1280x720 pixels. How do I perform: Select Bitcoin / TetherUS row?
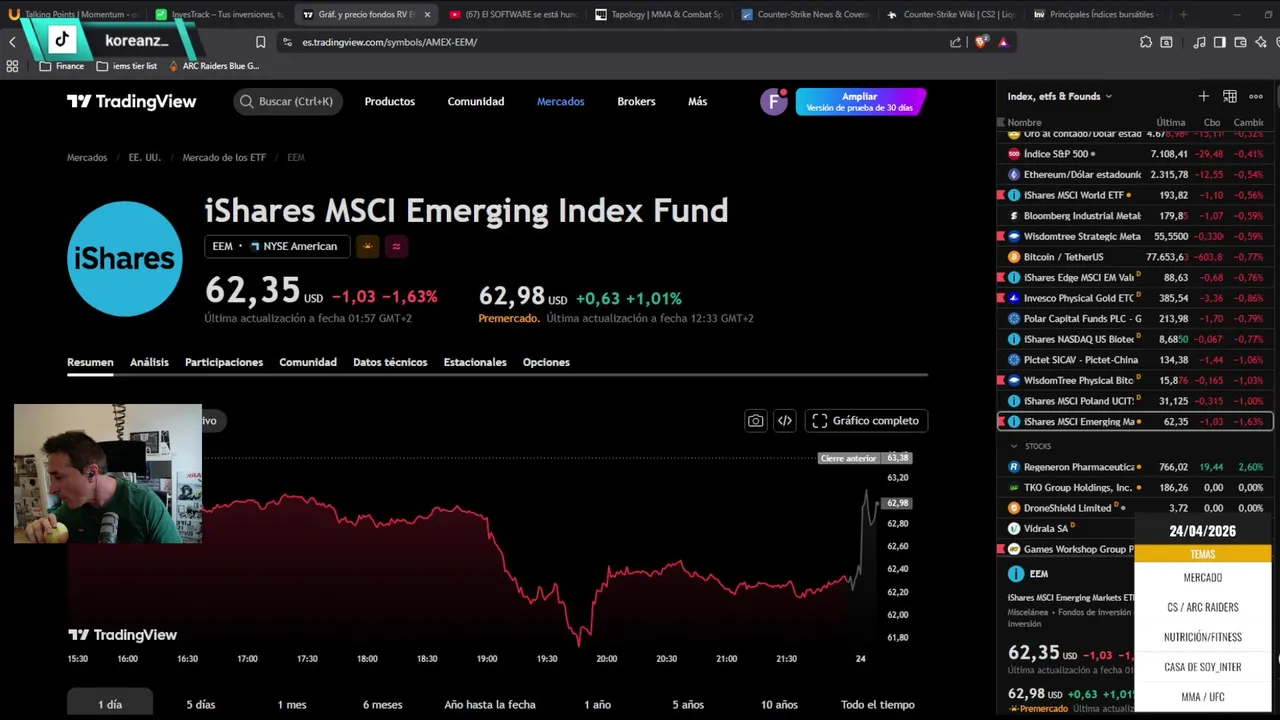point(1136,257)
